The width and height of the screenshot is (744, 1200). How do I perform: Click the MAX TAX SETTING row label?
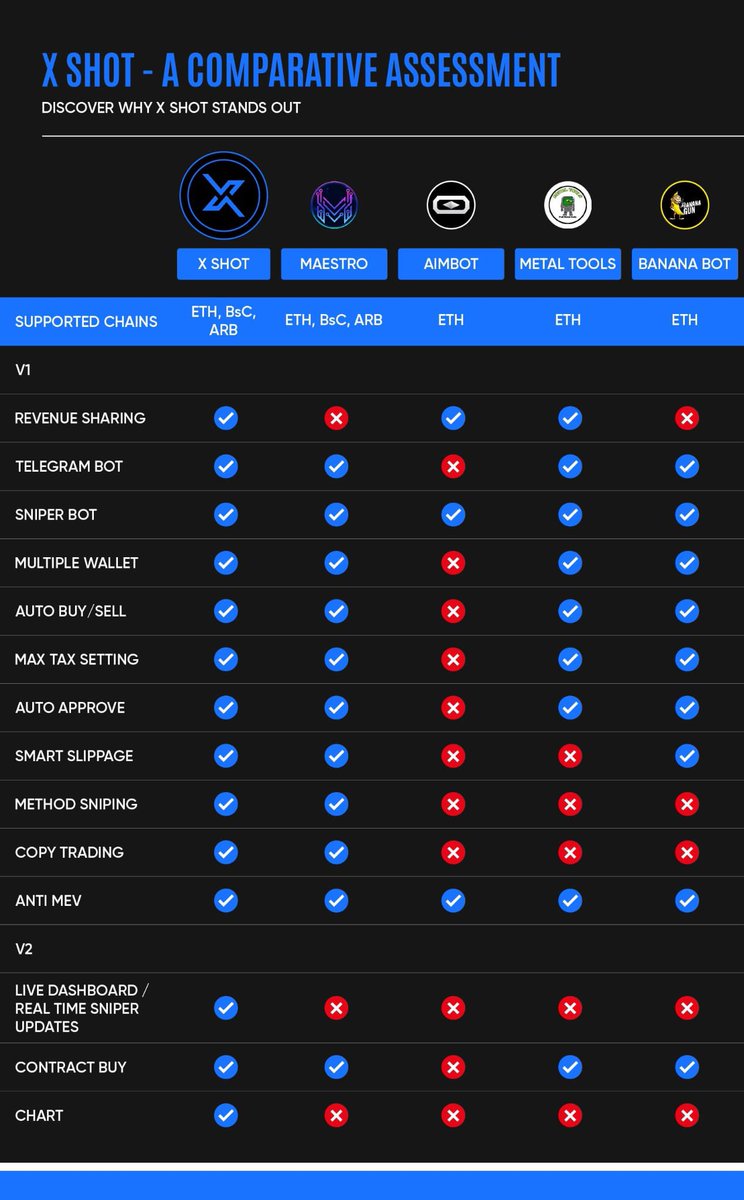pyautogui.click(x=77, y=659)
